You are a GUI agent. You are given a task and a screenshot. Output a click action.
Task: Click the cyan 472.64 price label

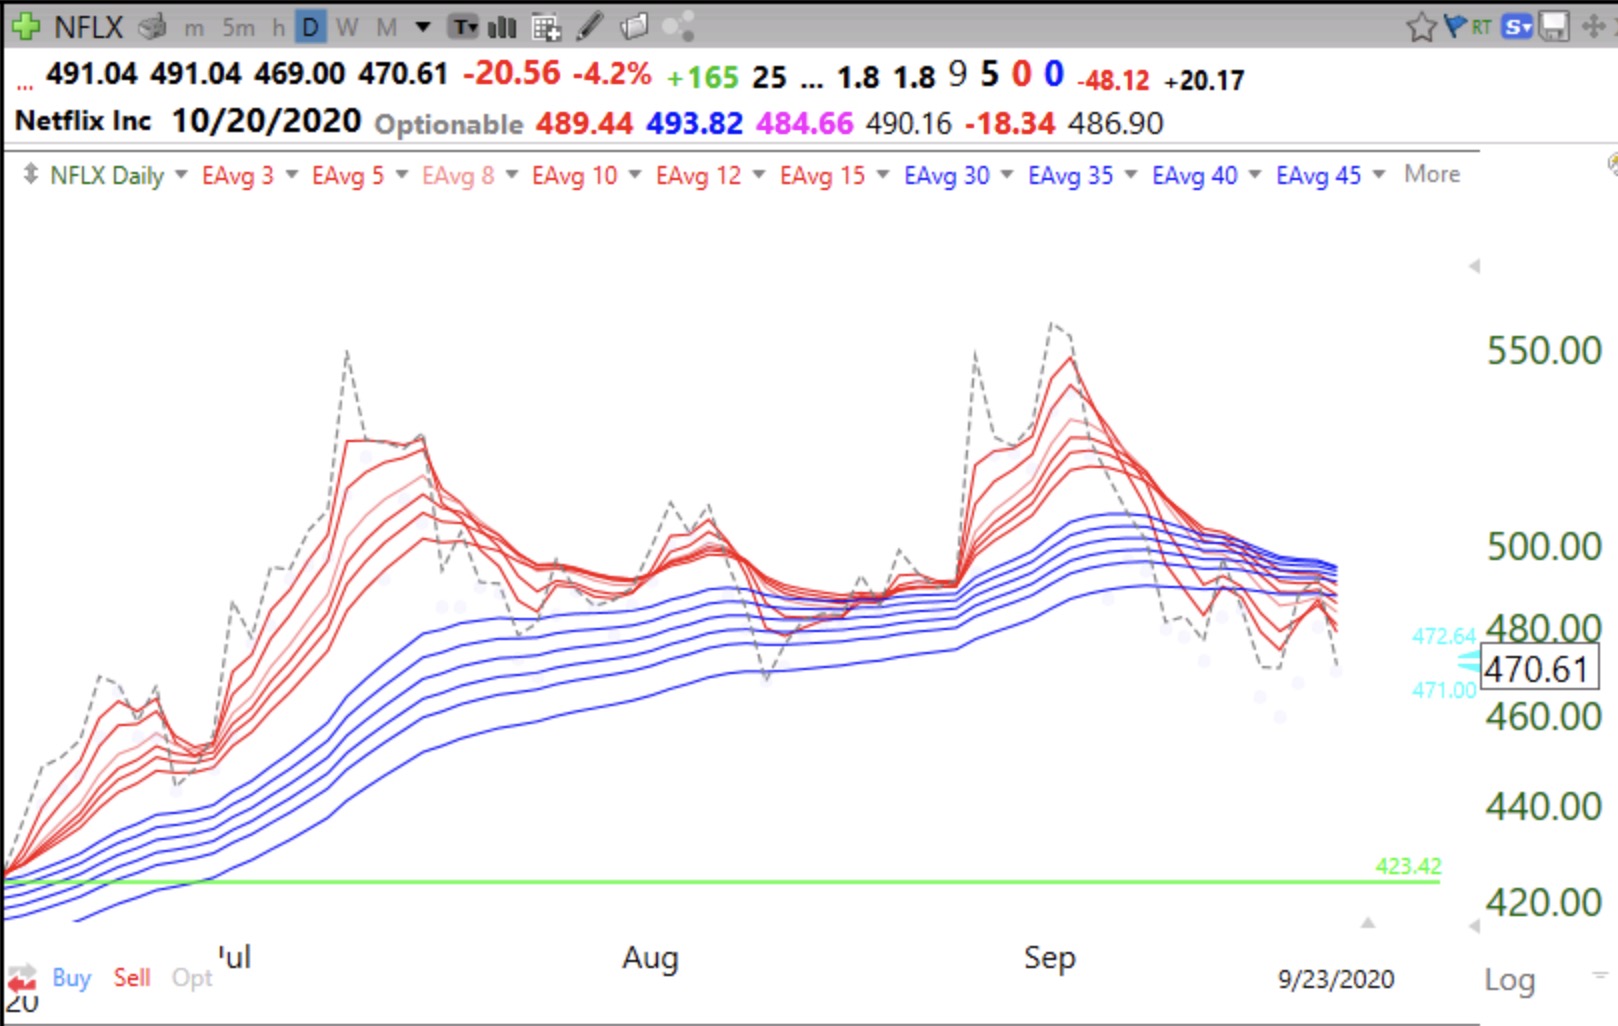tap(1444, 636)
